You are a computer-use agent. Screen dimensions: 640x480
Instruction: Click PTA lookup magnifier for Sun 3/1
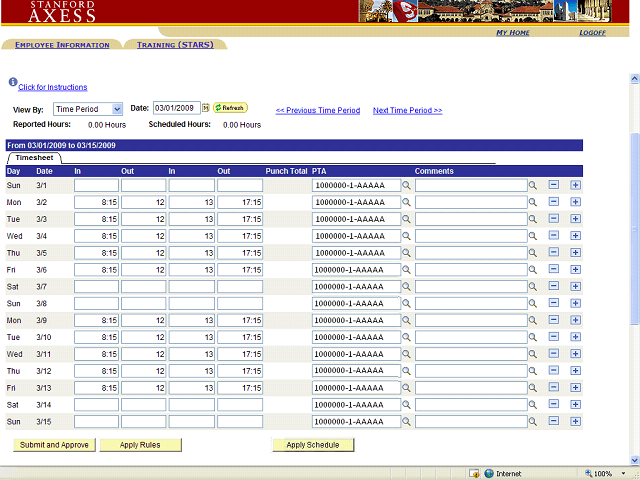click(x=406, y=185)
